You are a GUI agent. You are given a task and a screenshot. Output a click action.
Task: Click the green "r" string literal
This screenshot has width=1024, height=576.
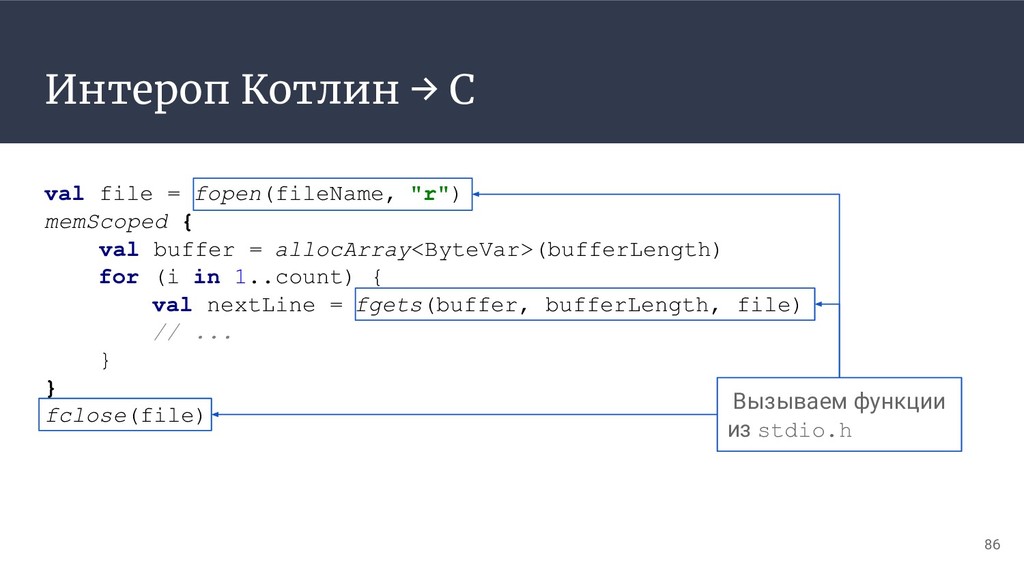click(x=430, y=193)
